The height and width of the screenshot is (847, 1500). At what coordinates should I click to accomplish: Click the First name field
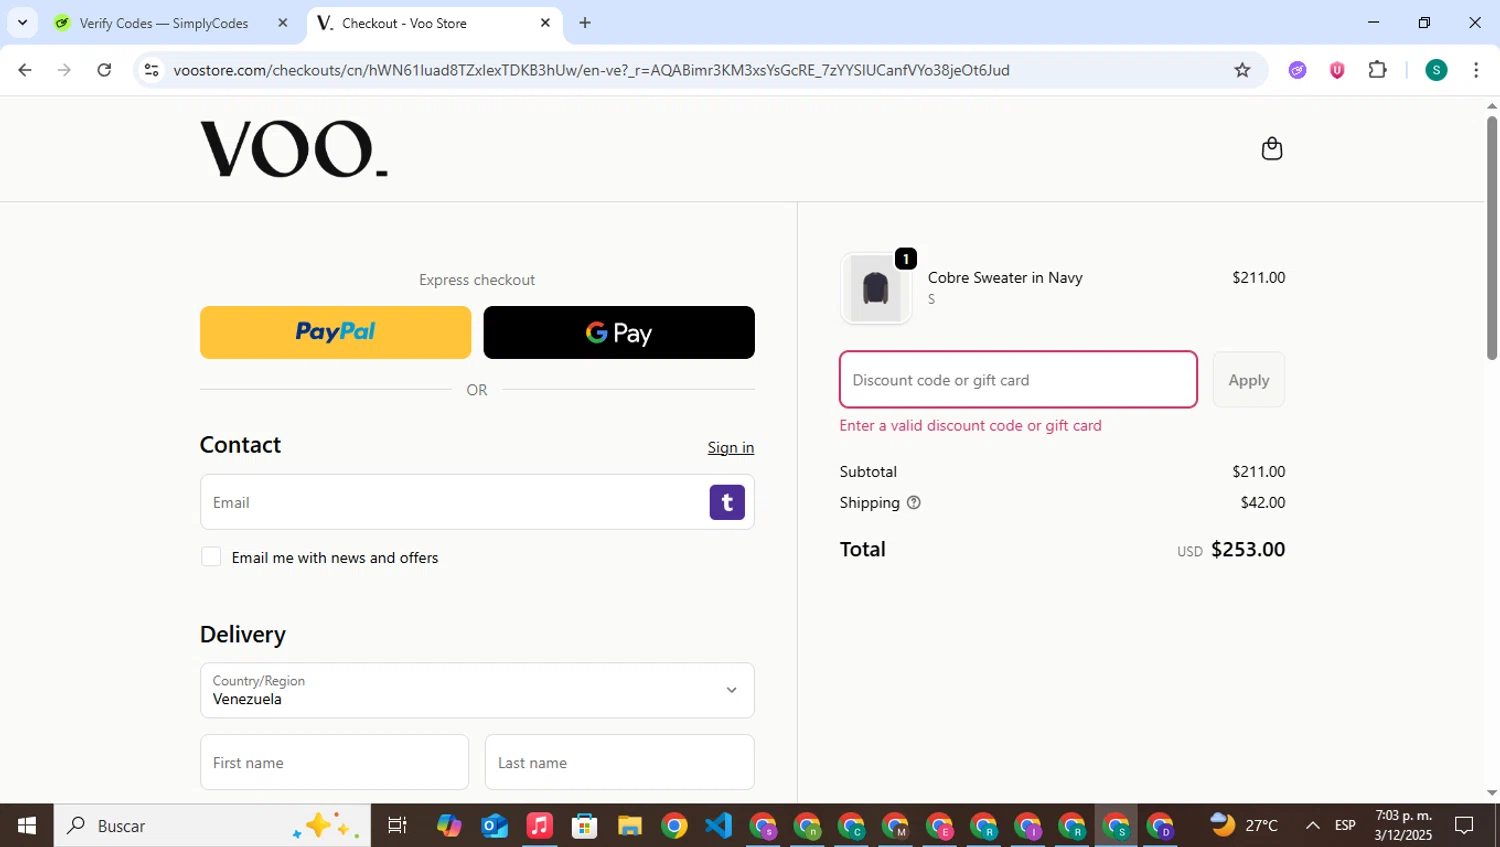(334, 762)
